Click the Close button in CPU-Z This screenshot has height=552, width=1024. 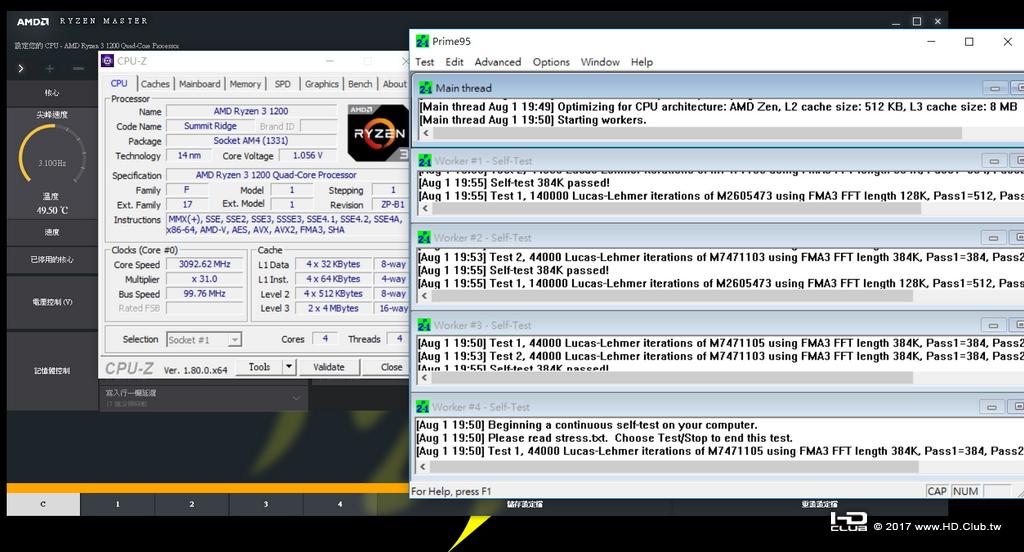pyautogui.click(x=391, y=367)
